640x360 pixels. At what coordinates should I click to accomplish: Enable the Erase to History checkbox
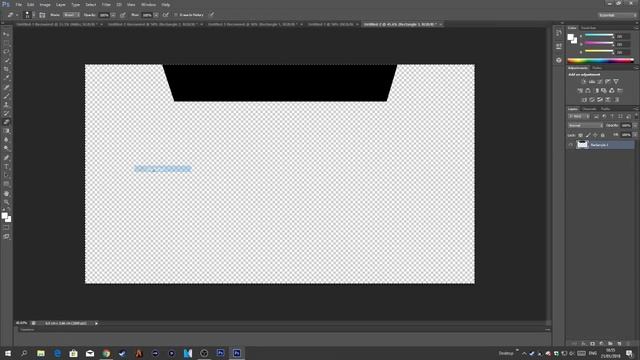click(176, 15)
